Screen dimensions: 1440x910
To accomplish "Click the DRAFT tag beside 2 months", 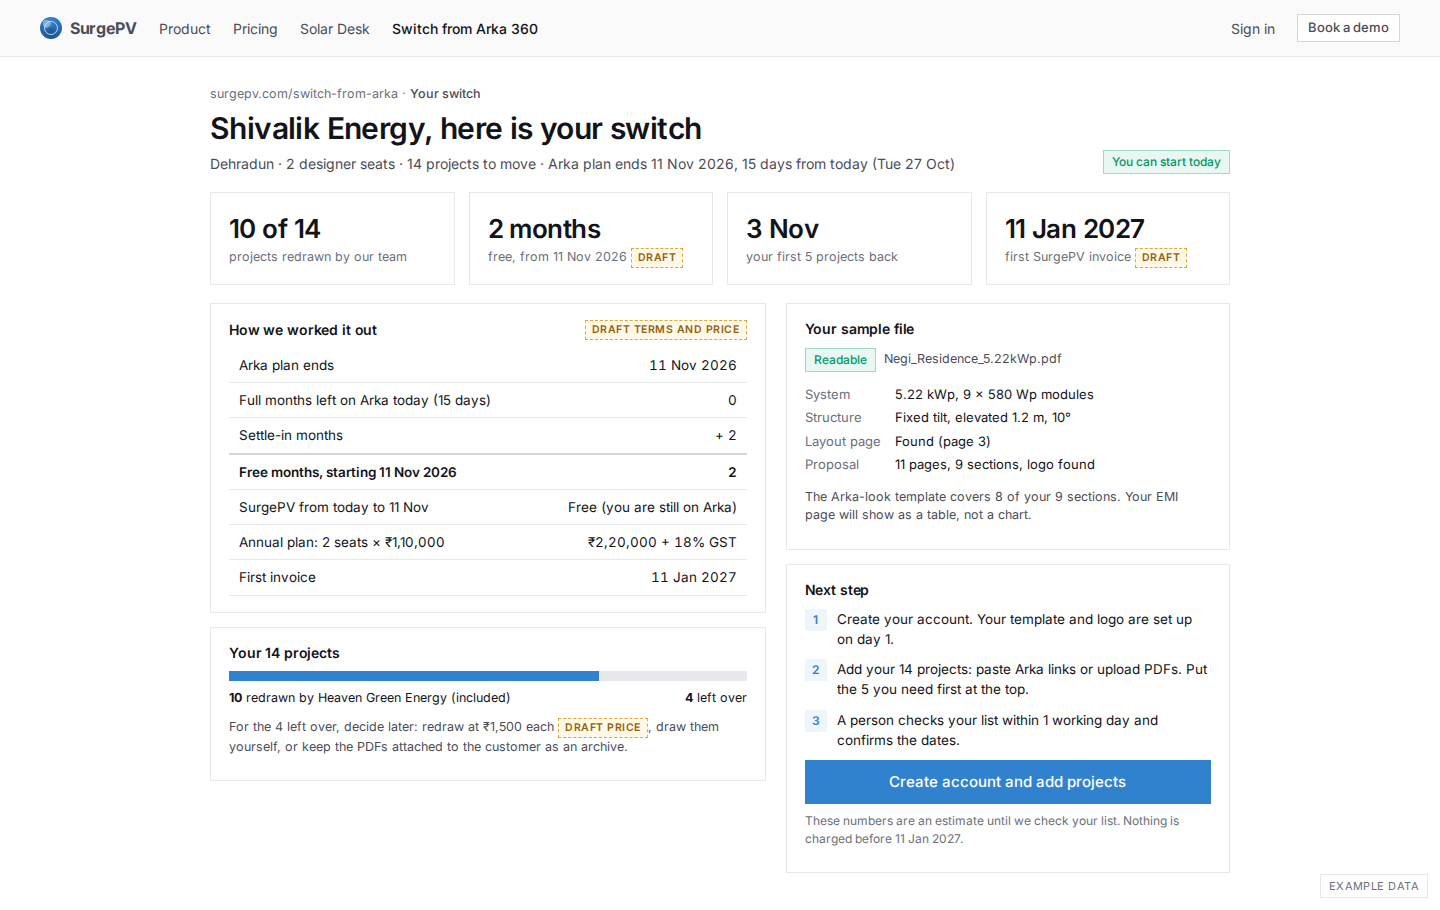I will click(657, 257).
